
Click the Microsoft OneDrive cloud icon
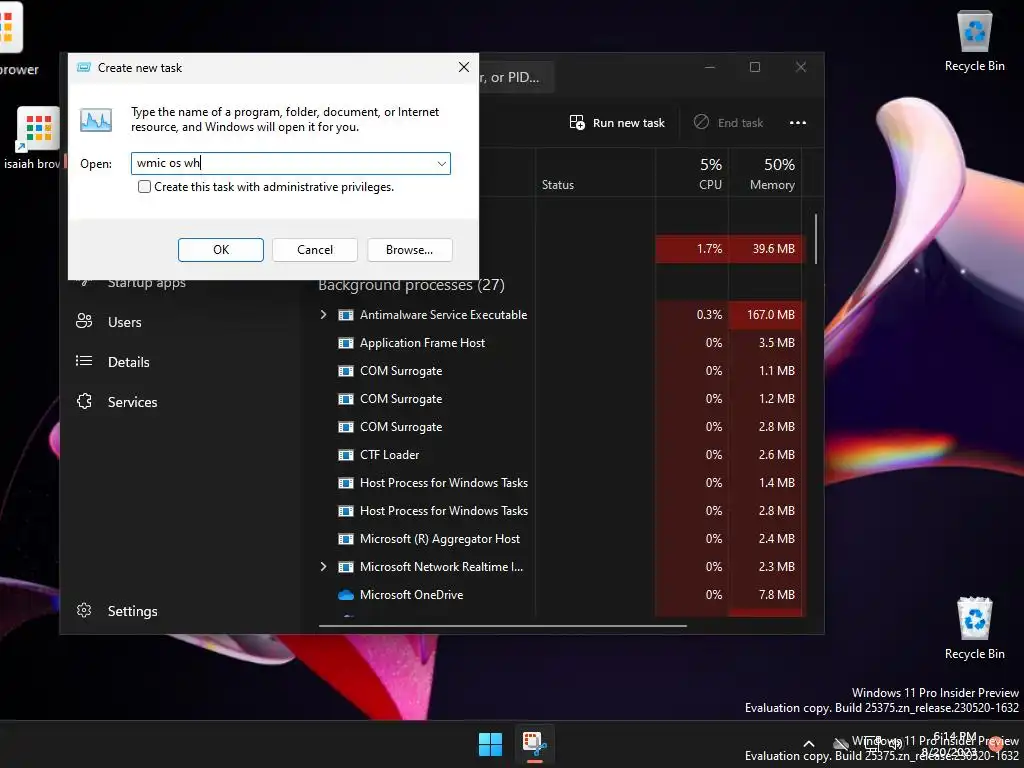345,595
